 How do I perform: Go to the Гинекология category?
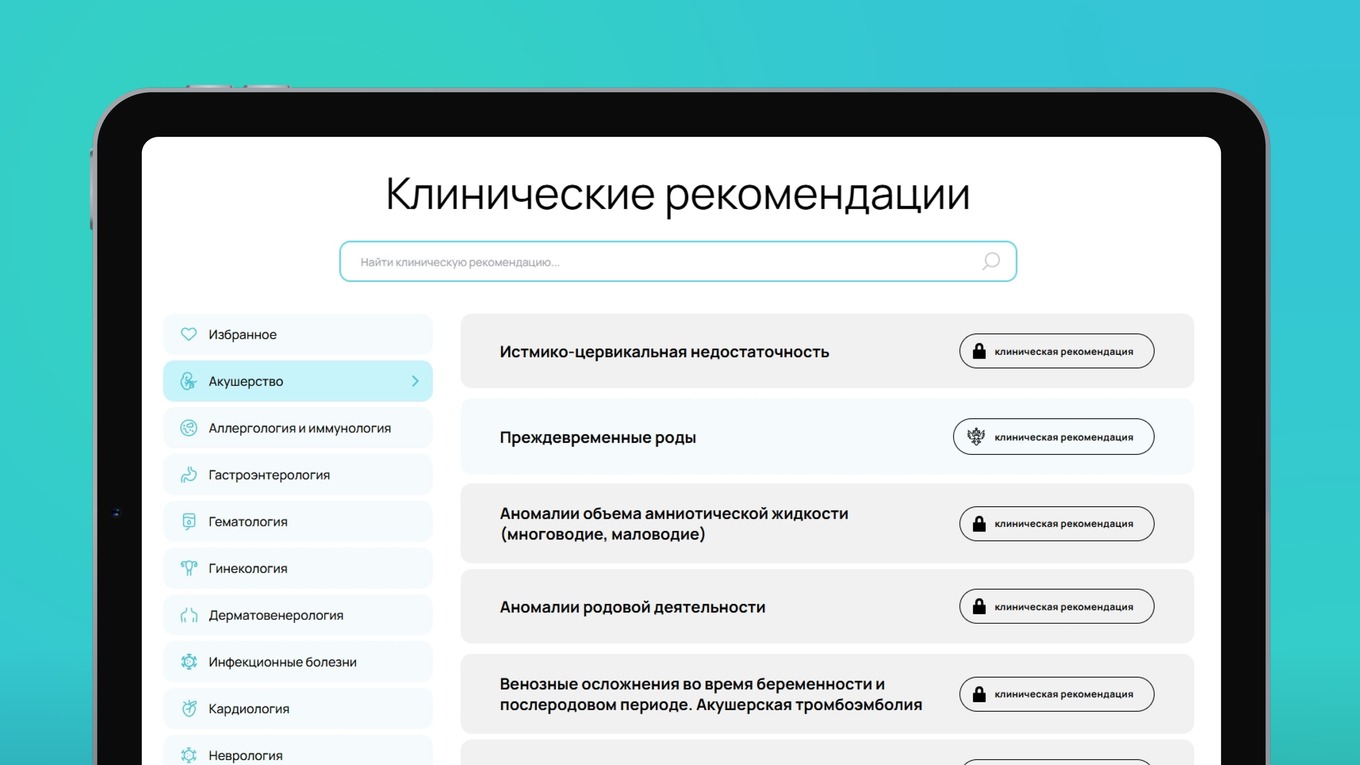pos(298,568)
